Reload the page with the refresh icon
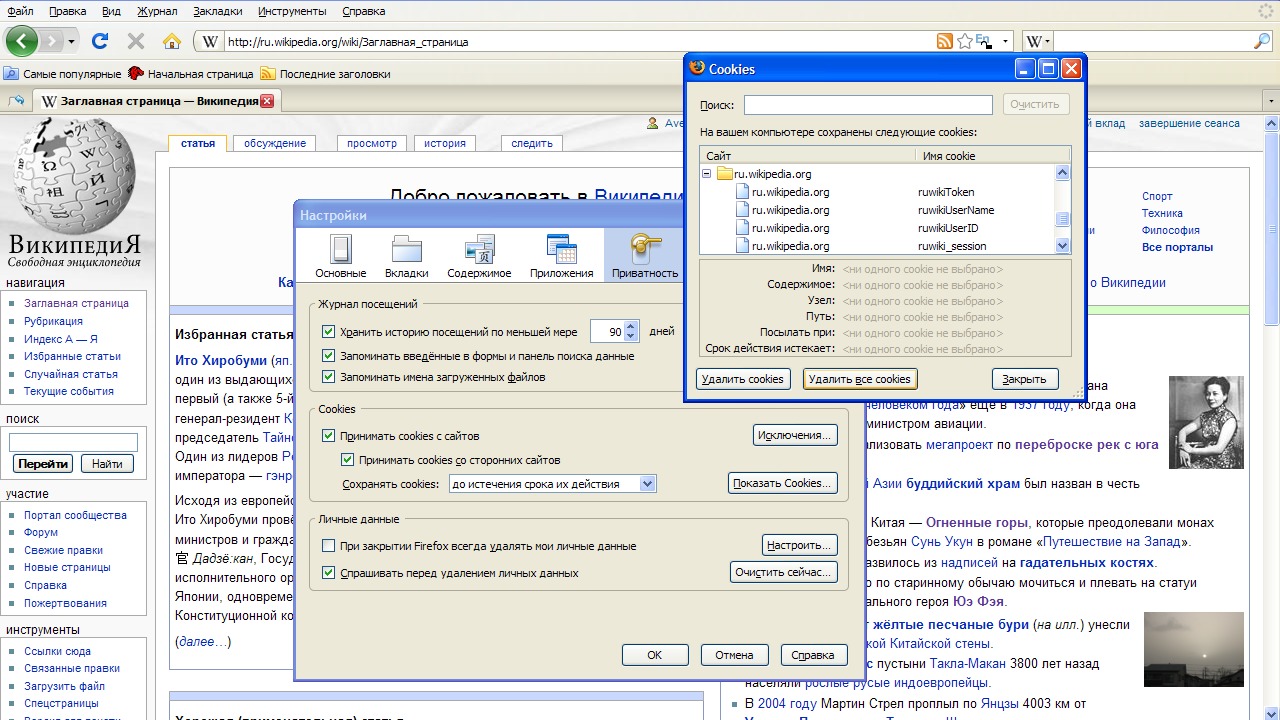The height and width of the screenshot is (720, 1280). coord(99,41)
